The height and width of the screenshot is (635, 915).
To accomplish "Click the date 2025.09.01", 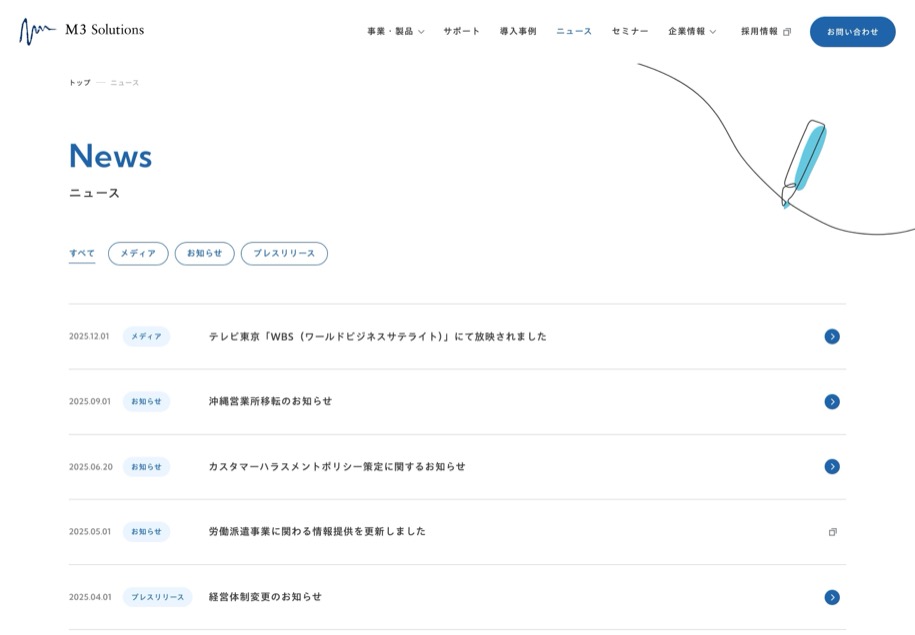I will click(x=90, y=402).
